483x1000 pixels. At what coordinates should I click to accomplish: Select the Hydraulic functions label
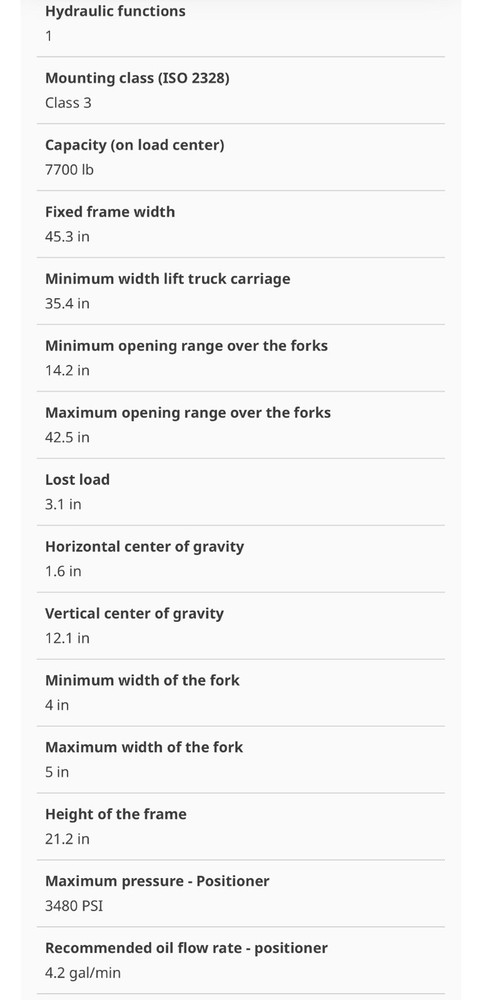coord(115,11)
